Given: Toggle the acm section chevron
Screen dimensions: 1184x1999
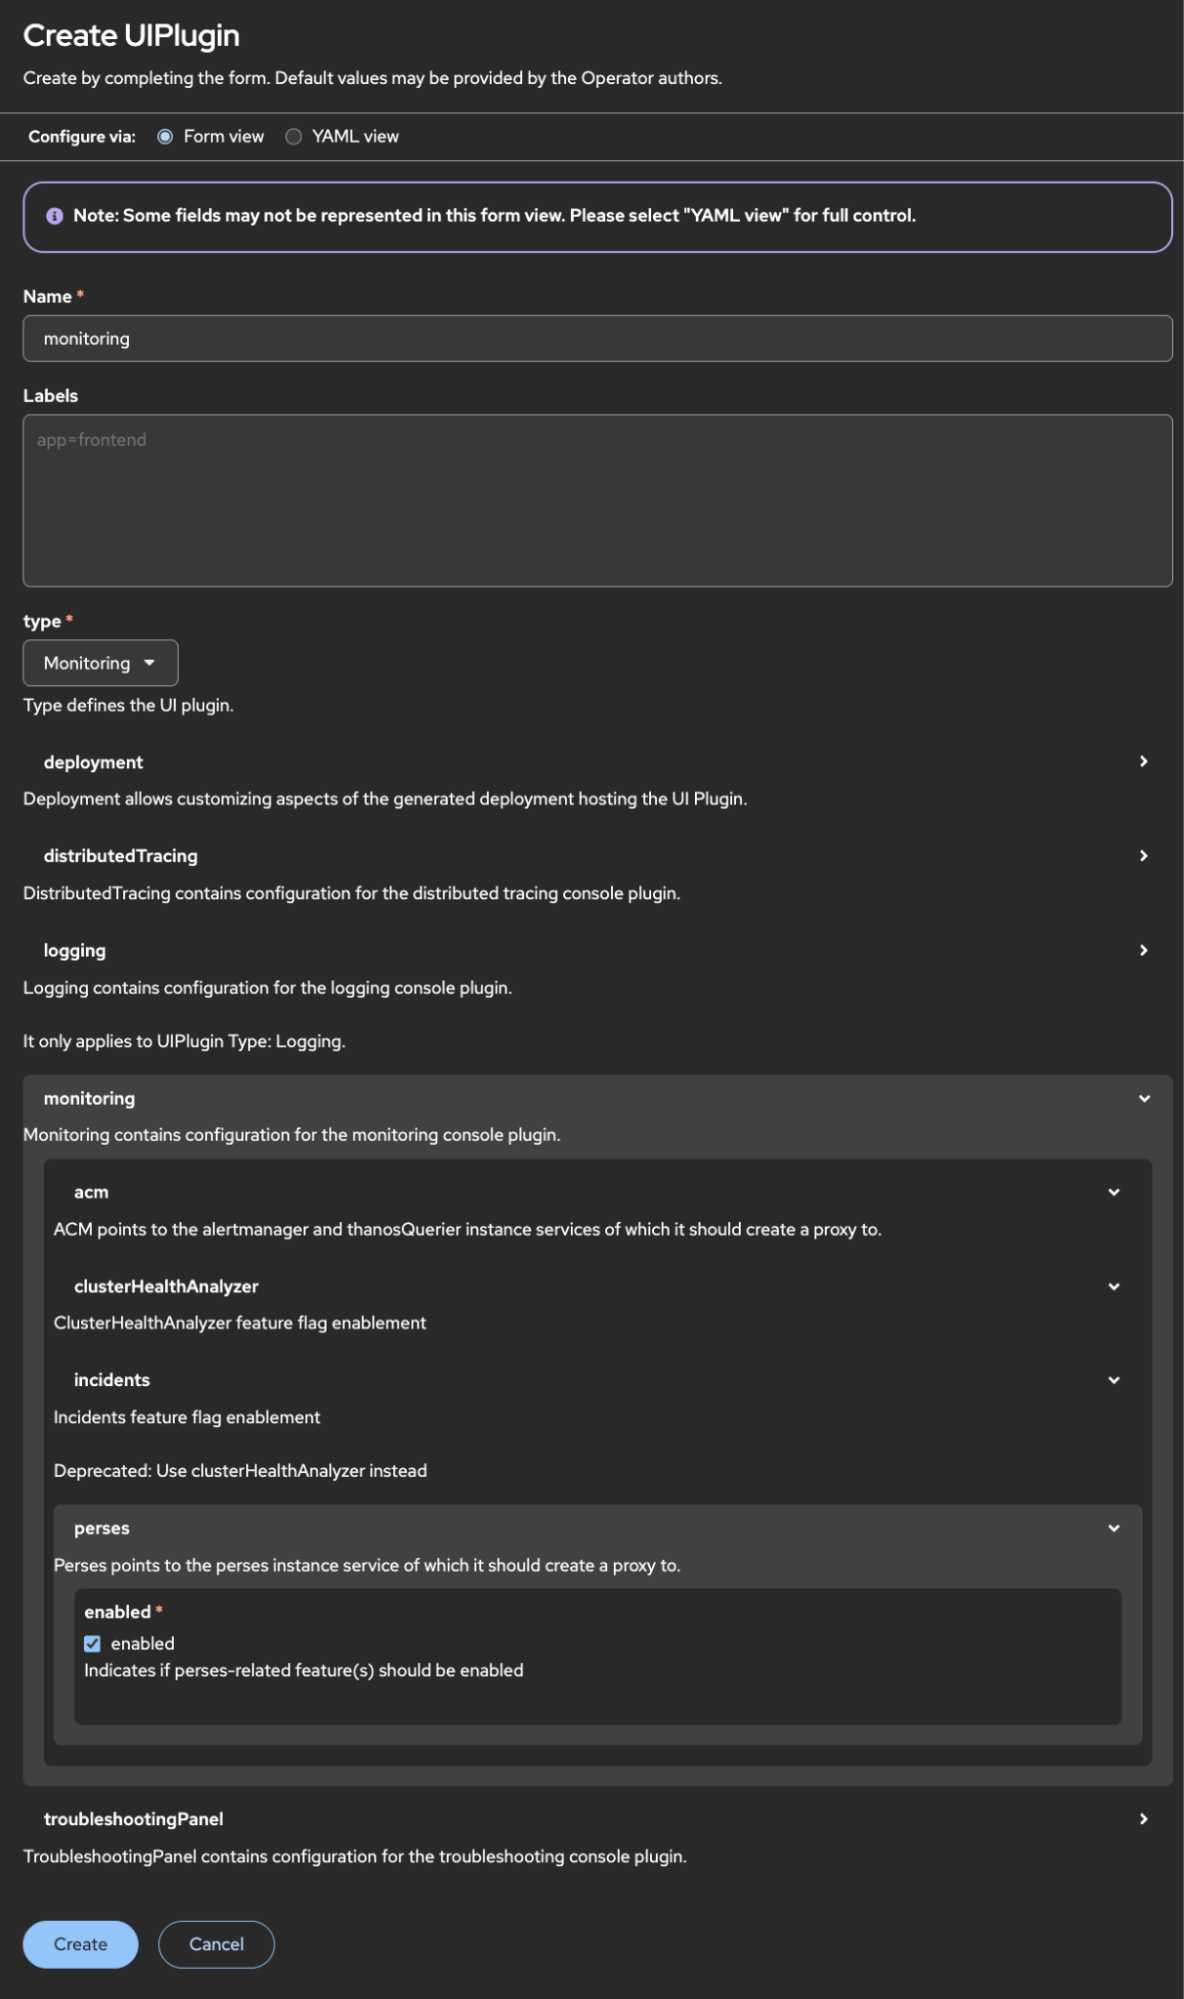Looking at the screenshot, I should click(1114, 1192).
